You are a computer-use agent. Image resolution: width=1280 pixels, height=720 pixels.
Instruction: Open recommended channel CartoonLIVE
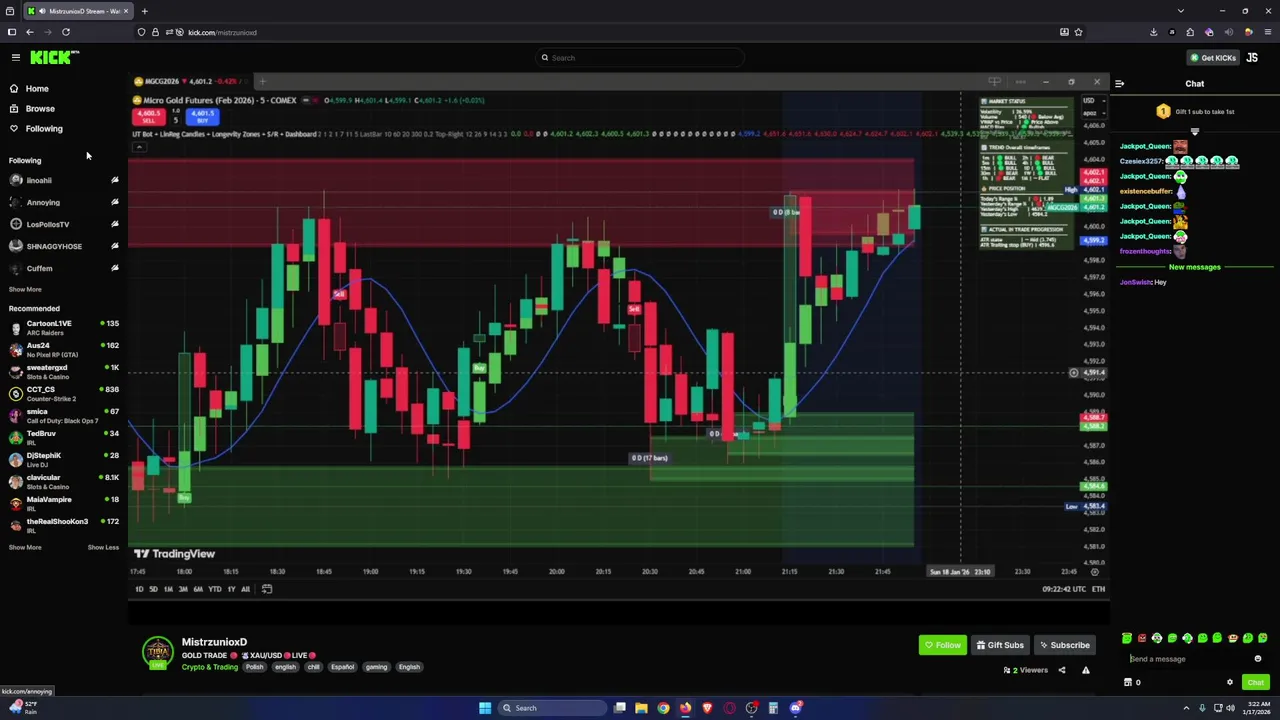coord(64,327)
